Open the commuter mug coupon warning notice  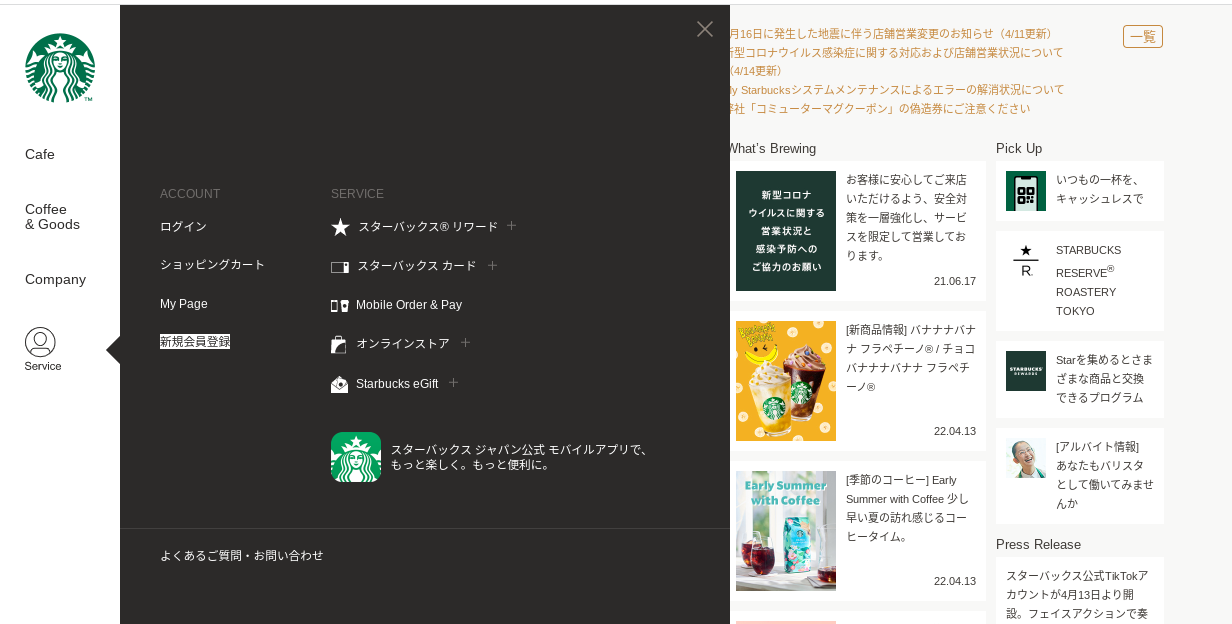click(880, 109)
